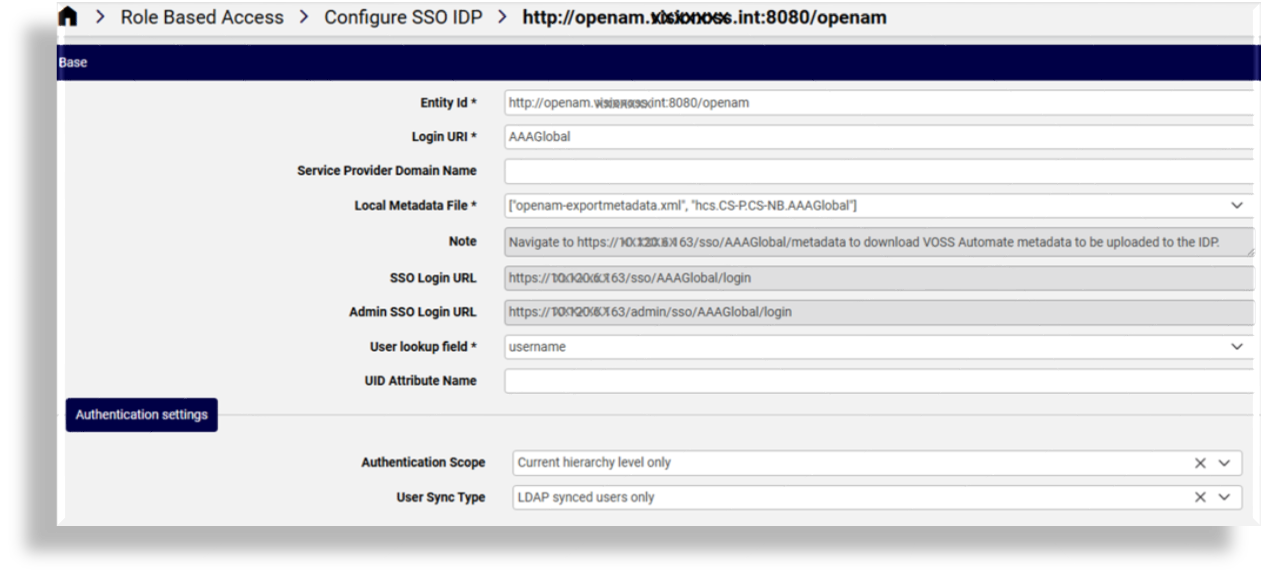Select the Authentication settings section tab

tap(141, 414)
